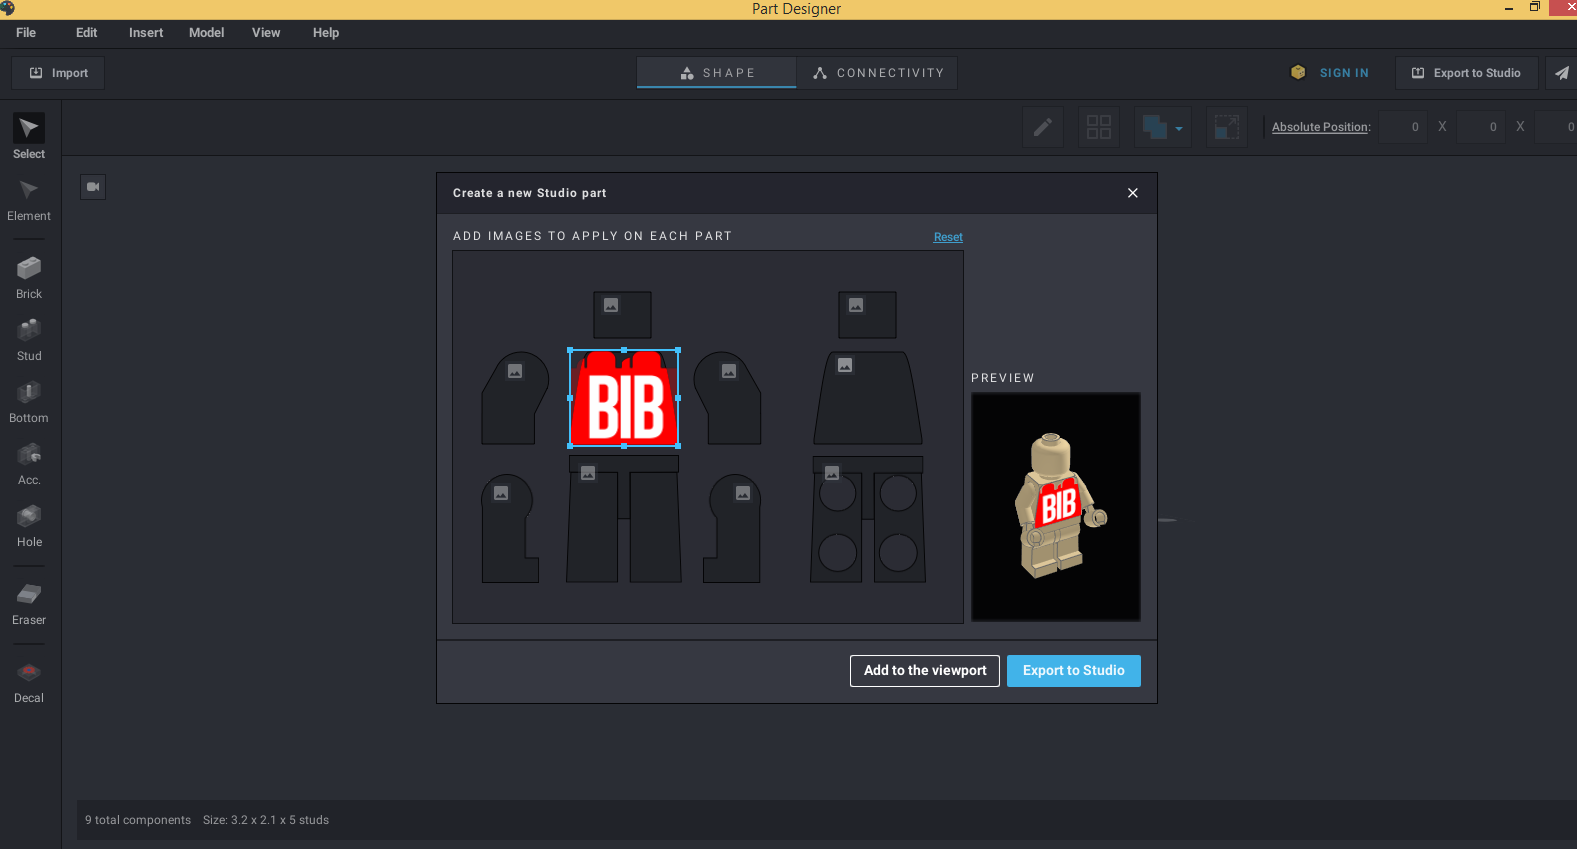Click Add to the viewport button
This screenshot has height=849, width=1577.
click(925, 671)
